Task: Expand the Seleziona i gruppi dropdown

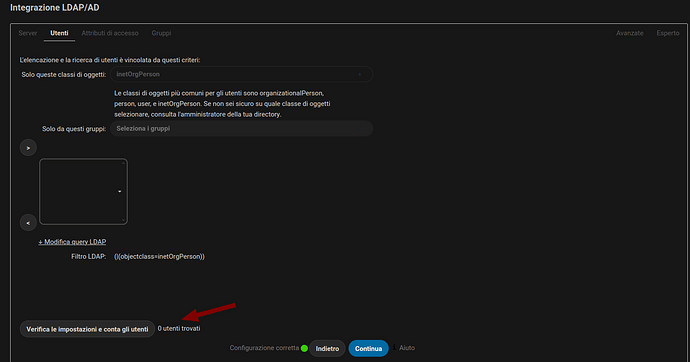Action: (x=242, y=129)
